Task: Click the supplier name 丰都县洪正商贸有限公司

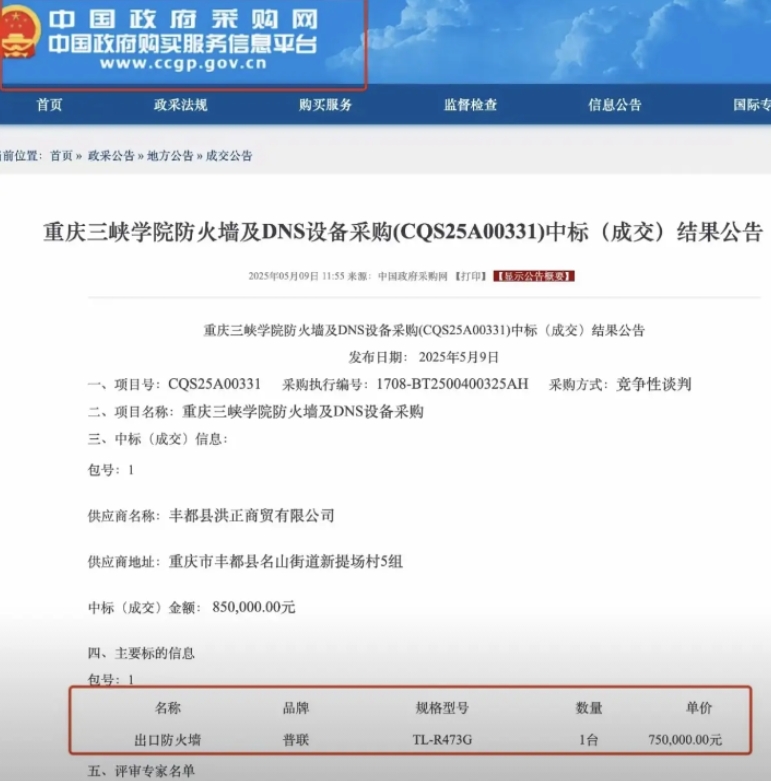Action: coord(252,516)
